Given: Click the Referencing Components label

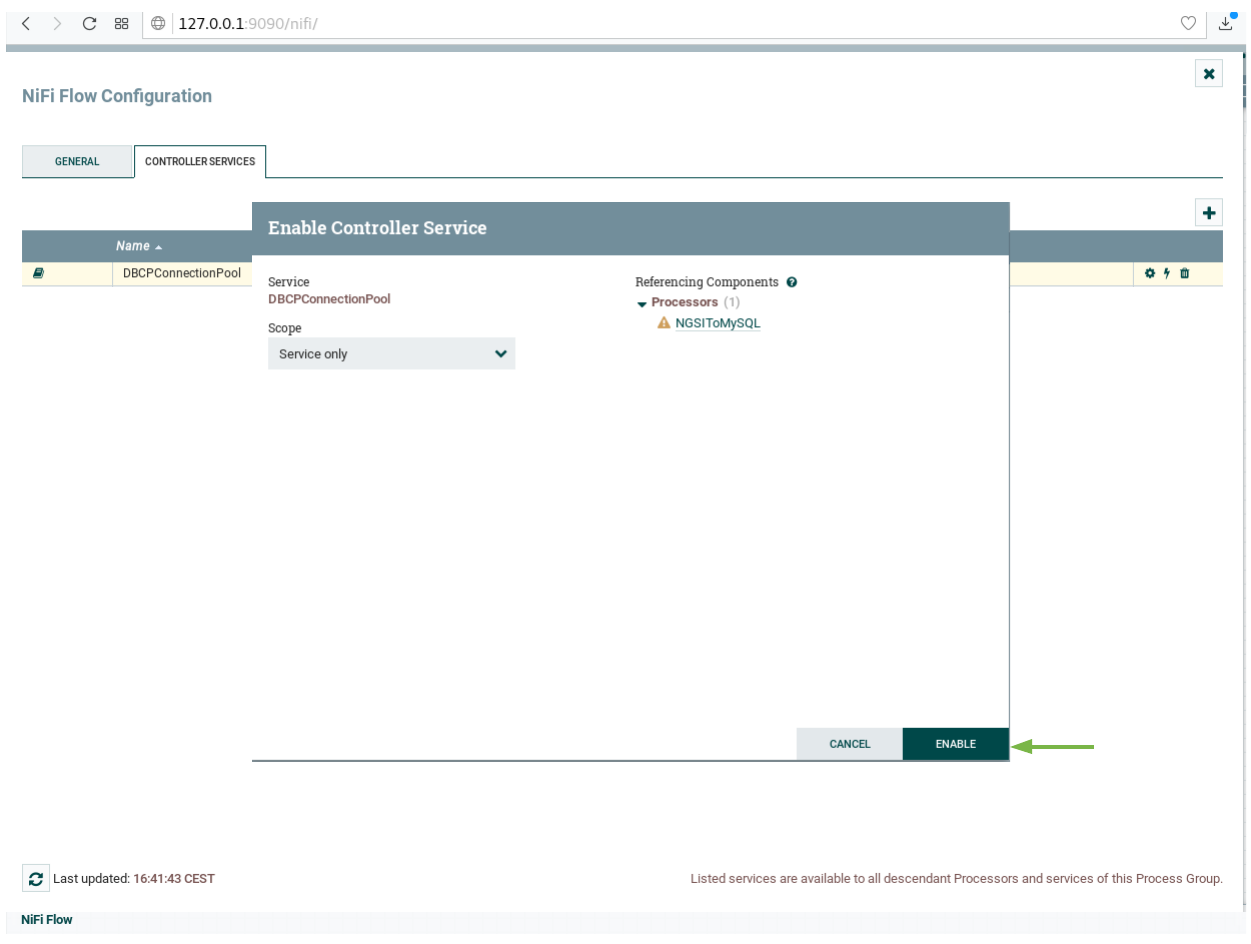Looking at the screenshot, I should (x=707, y=282).
